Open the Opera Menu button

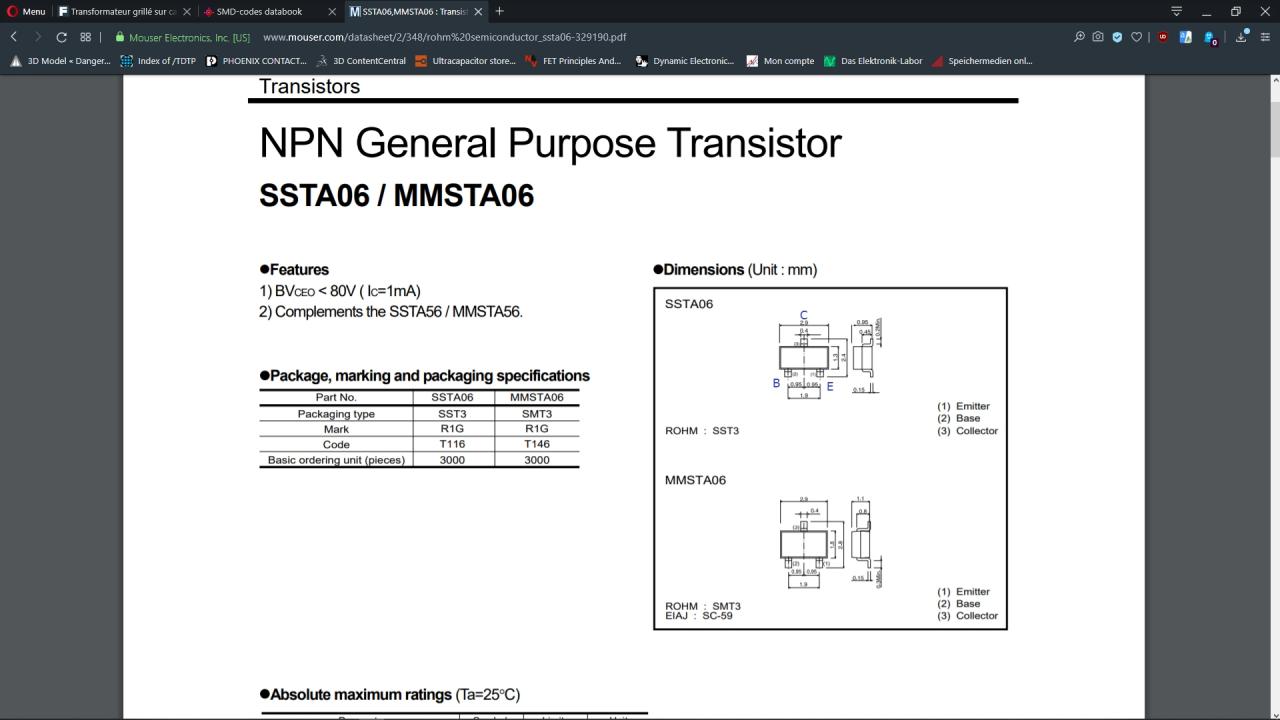click(27, 11)
